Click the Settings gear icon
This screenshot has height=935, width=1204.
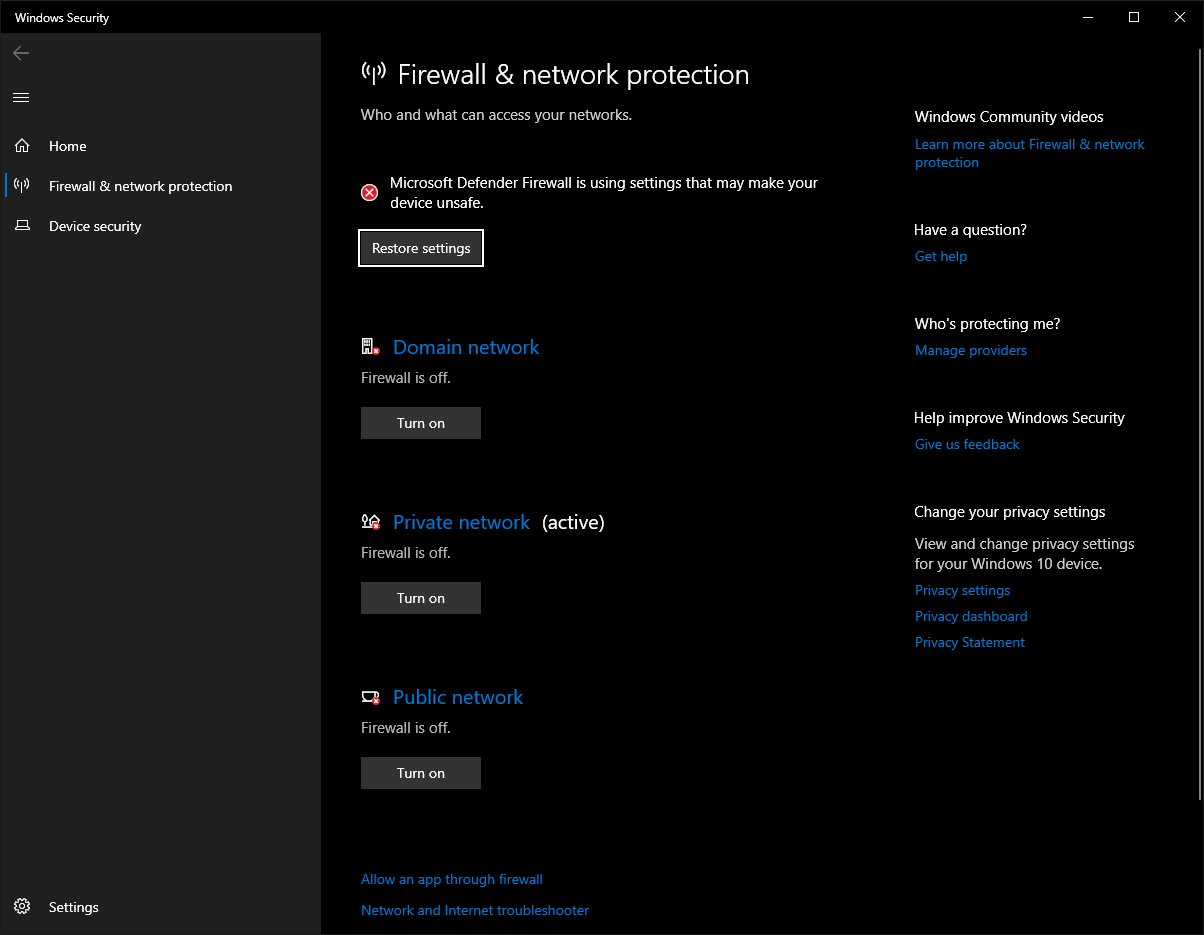[22, 907]
